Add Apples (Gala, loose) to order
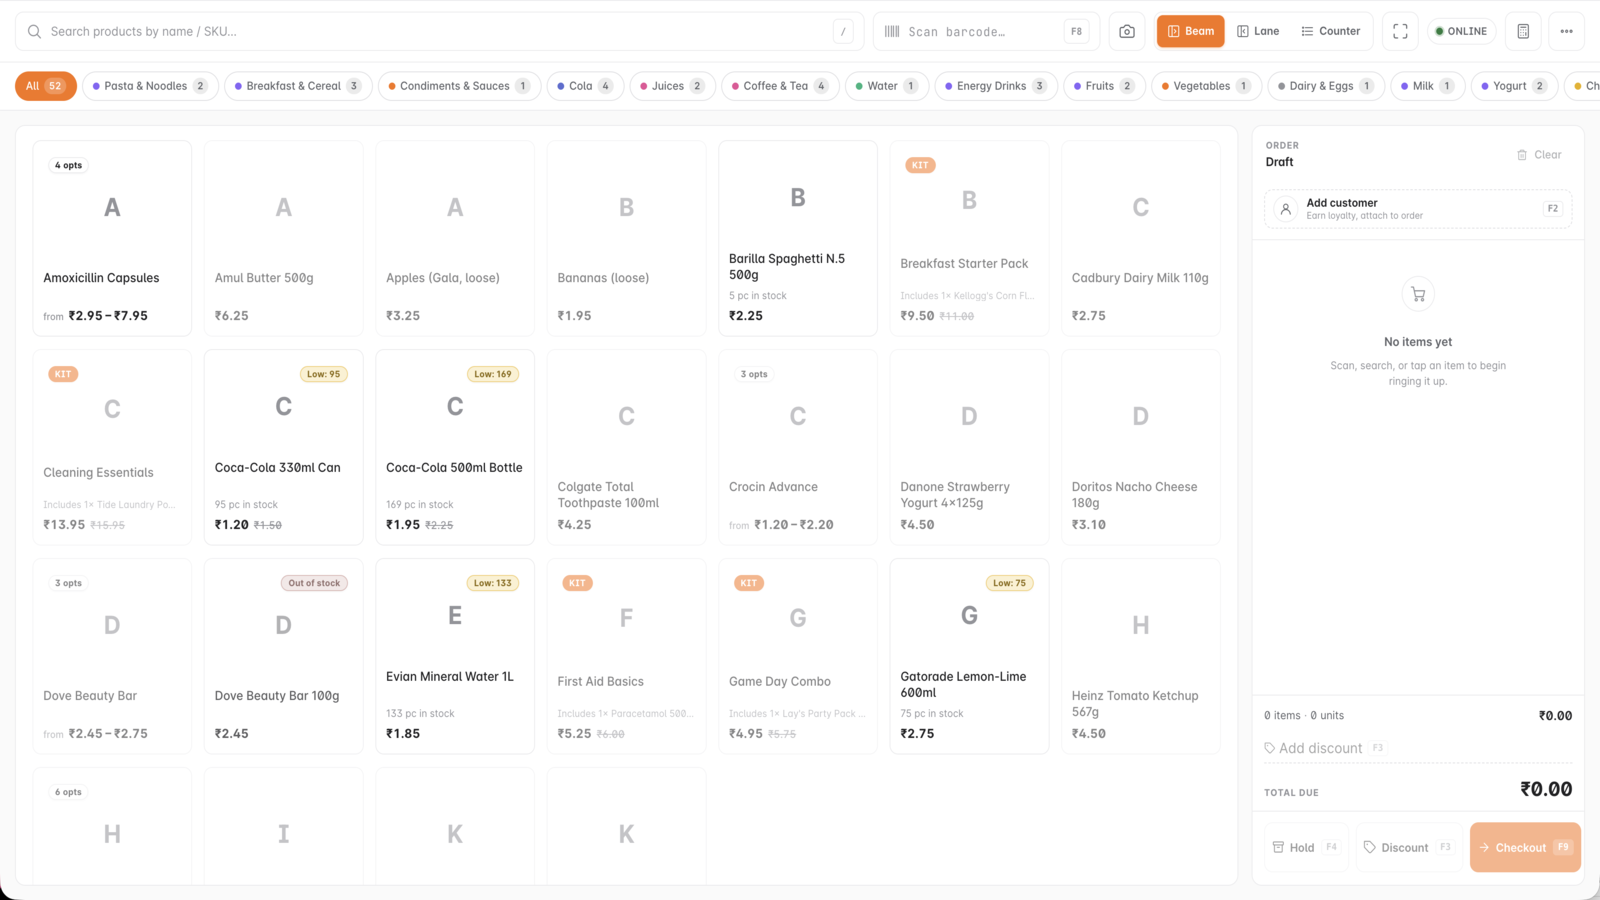 [x=455, y=238]
